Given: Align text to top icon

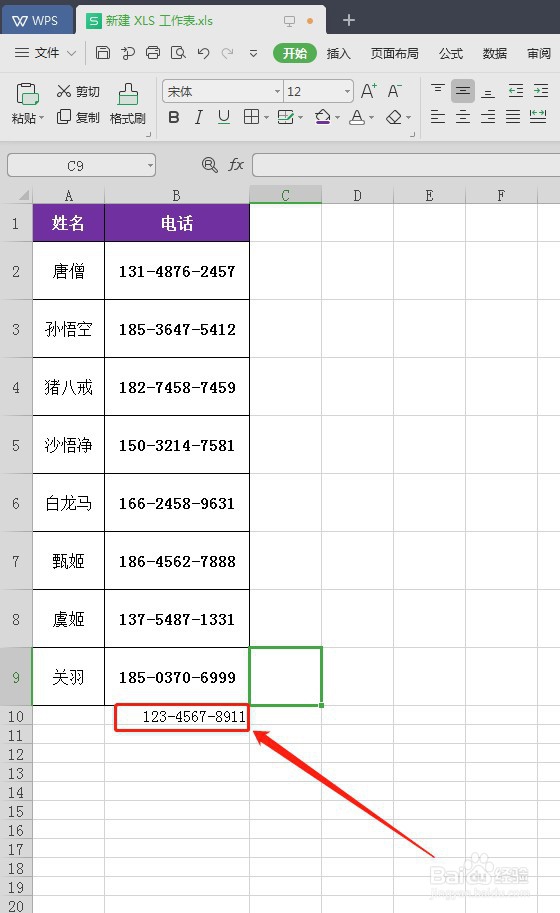Looking at the screenshot, I should click(438, 91).
